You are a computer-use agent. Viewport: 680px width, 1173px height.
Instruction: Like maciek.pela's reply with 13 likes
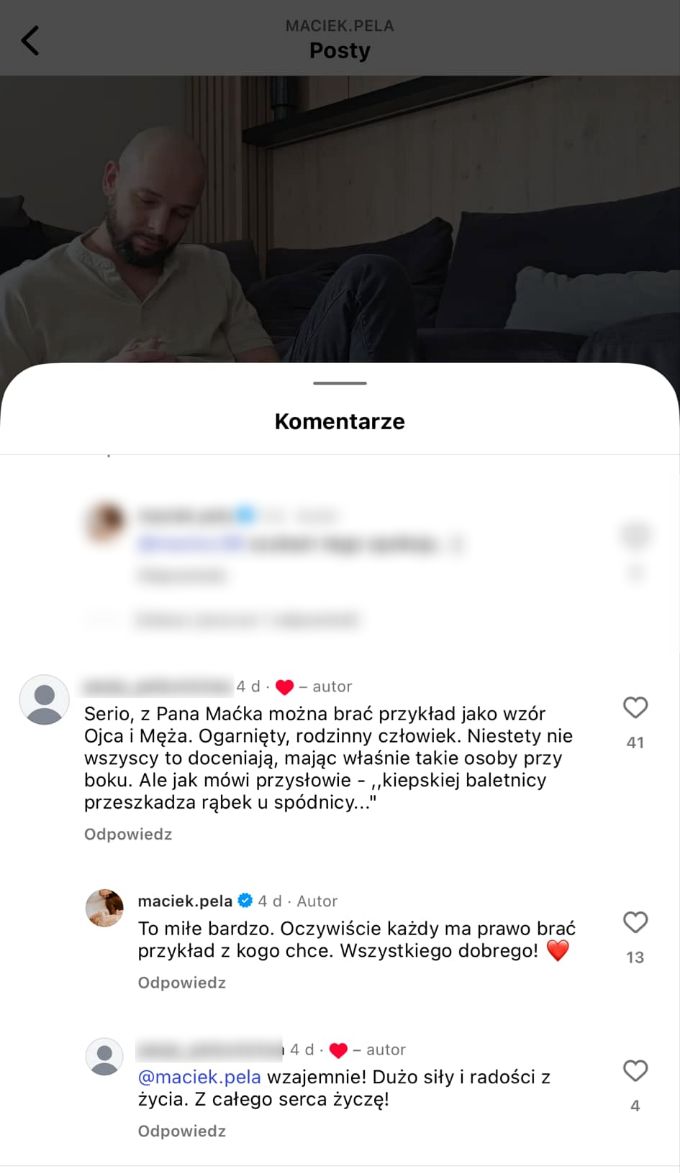635,922
